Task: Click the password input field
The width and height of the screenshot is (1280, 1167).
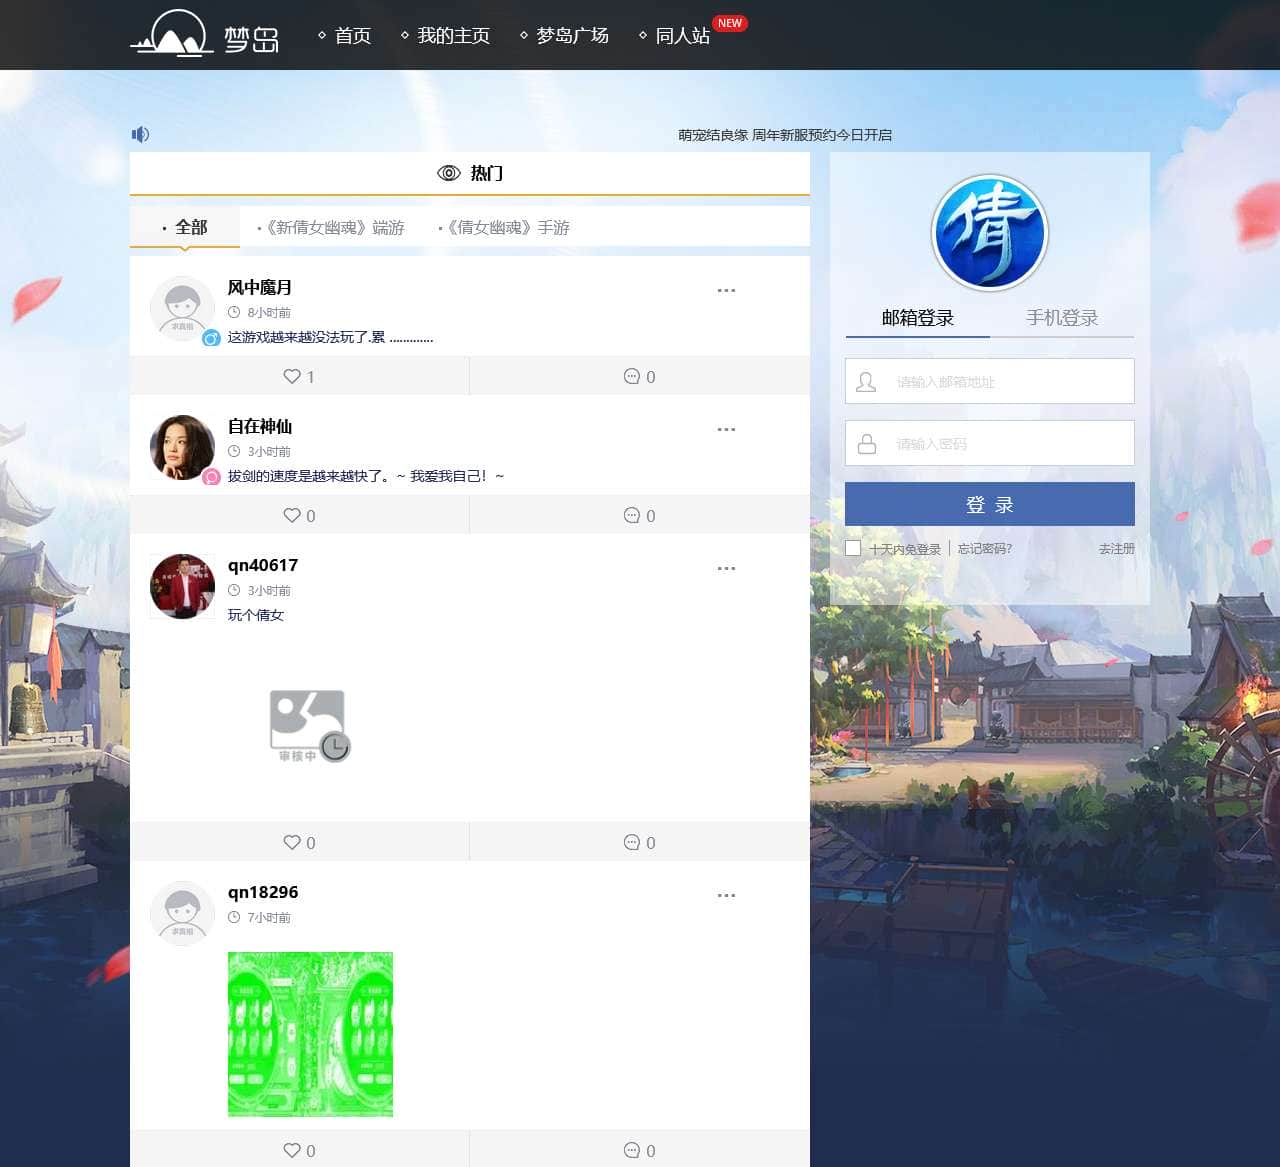Action: pyautogui.click(x=990, y=443)
